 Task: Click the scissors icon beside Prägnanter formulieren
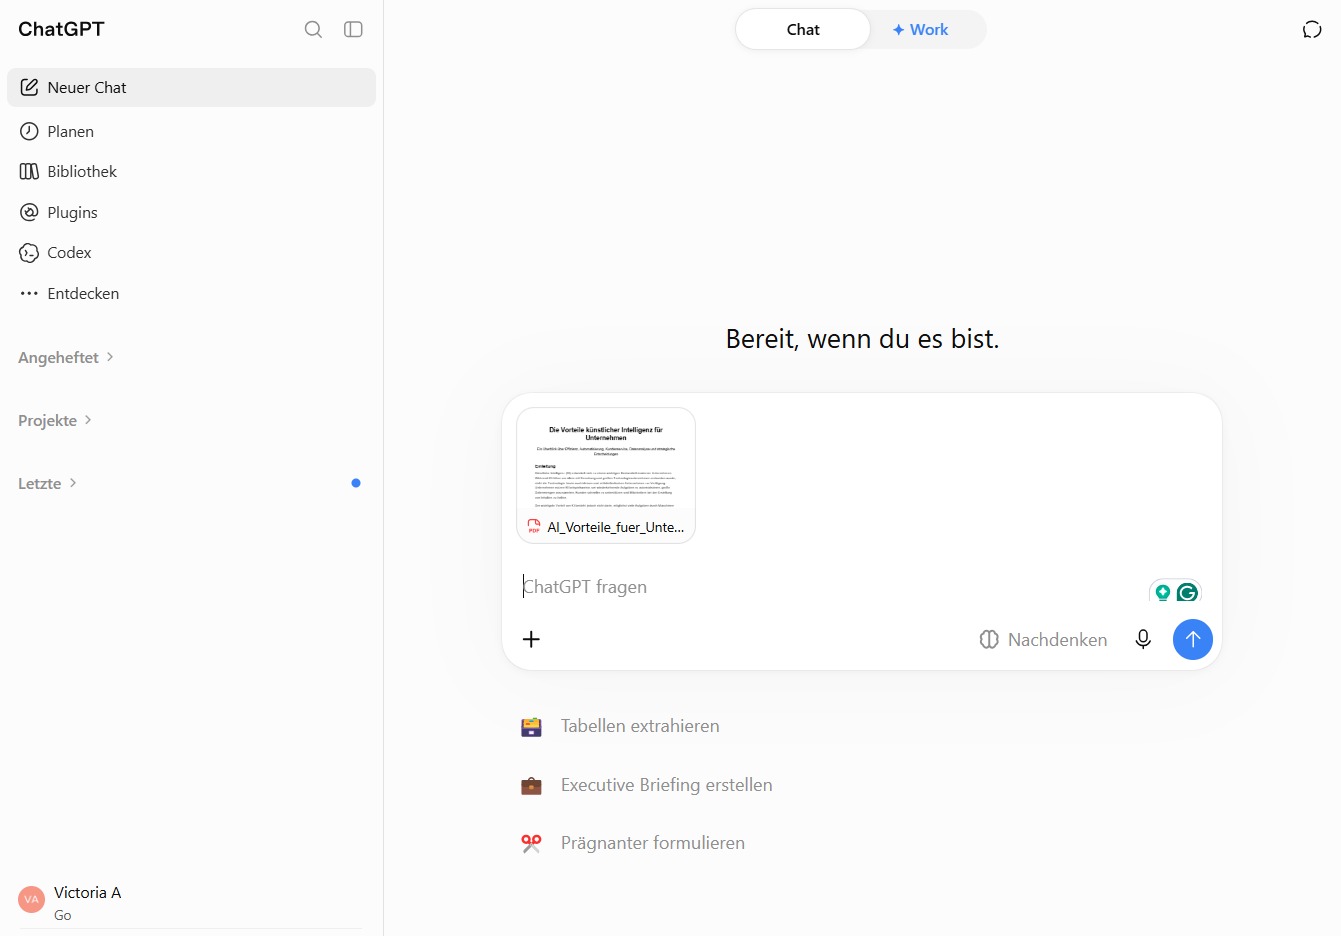point(531,843)
